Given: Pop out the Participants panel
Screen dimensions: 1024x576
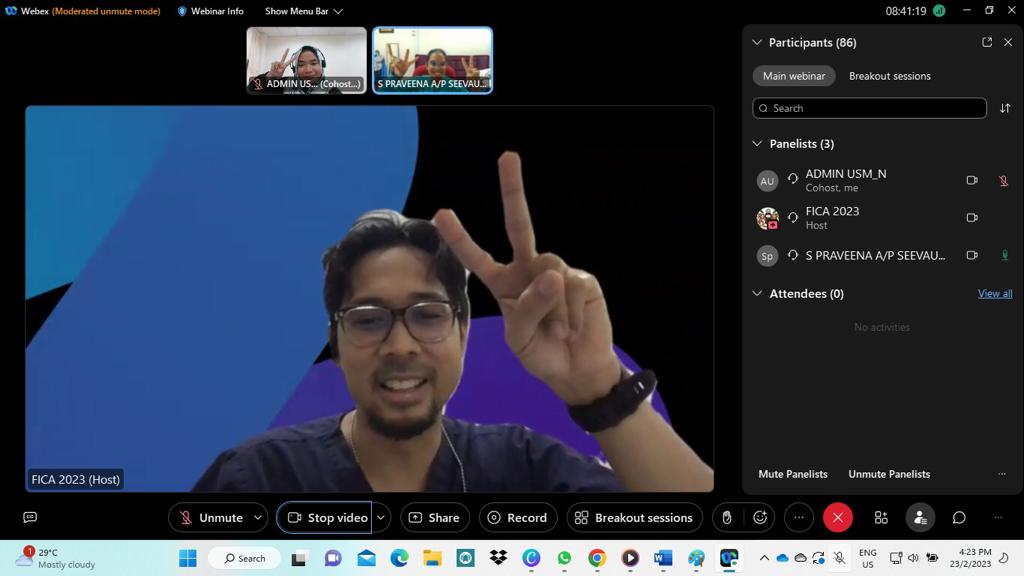Looking at the screenshot, I should tap(987, 42).
